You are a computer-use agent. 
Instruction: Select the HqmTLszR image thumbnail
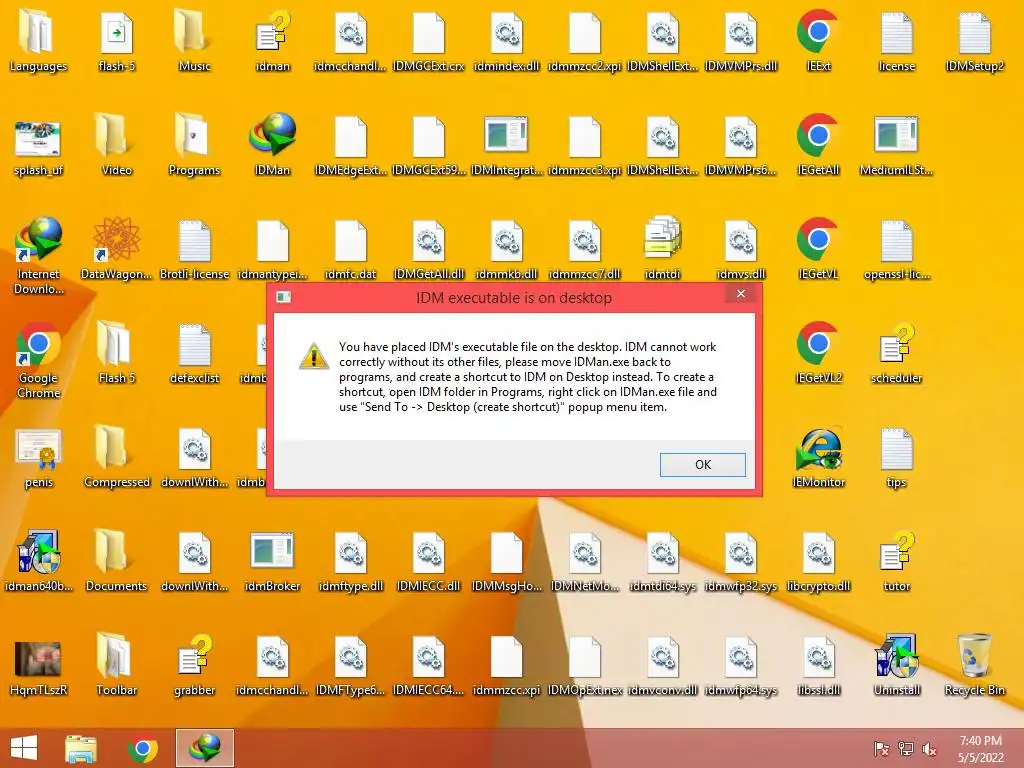point(38,658)
